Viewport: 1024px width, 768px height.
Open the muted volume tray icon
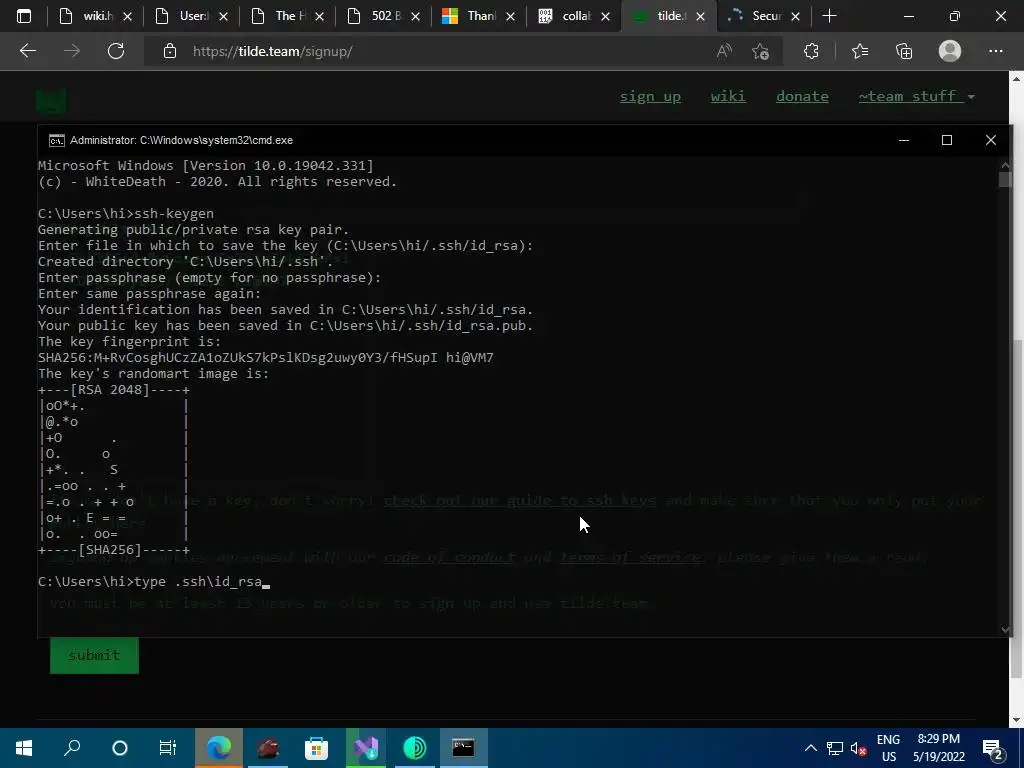[859, 748]
